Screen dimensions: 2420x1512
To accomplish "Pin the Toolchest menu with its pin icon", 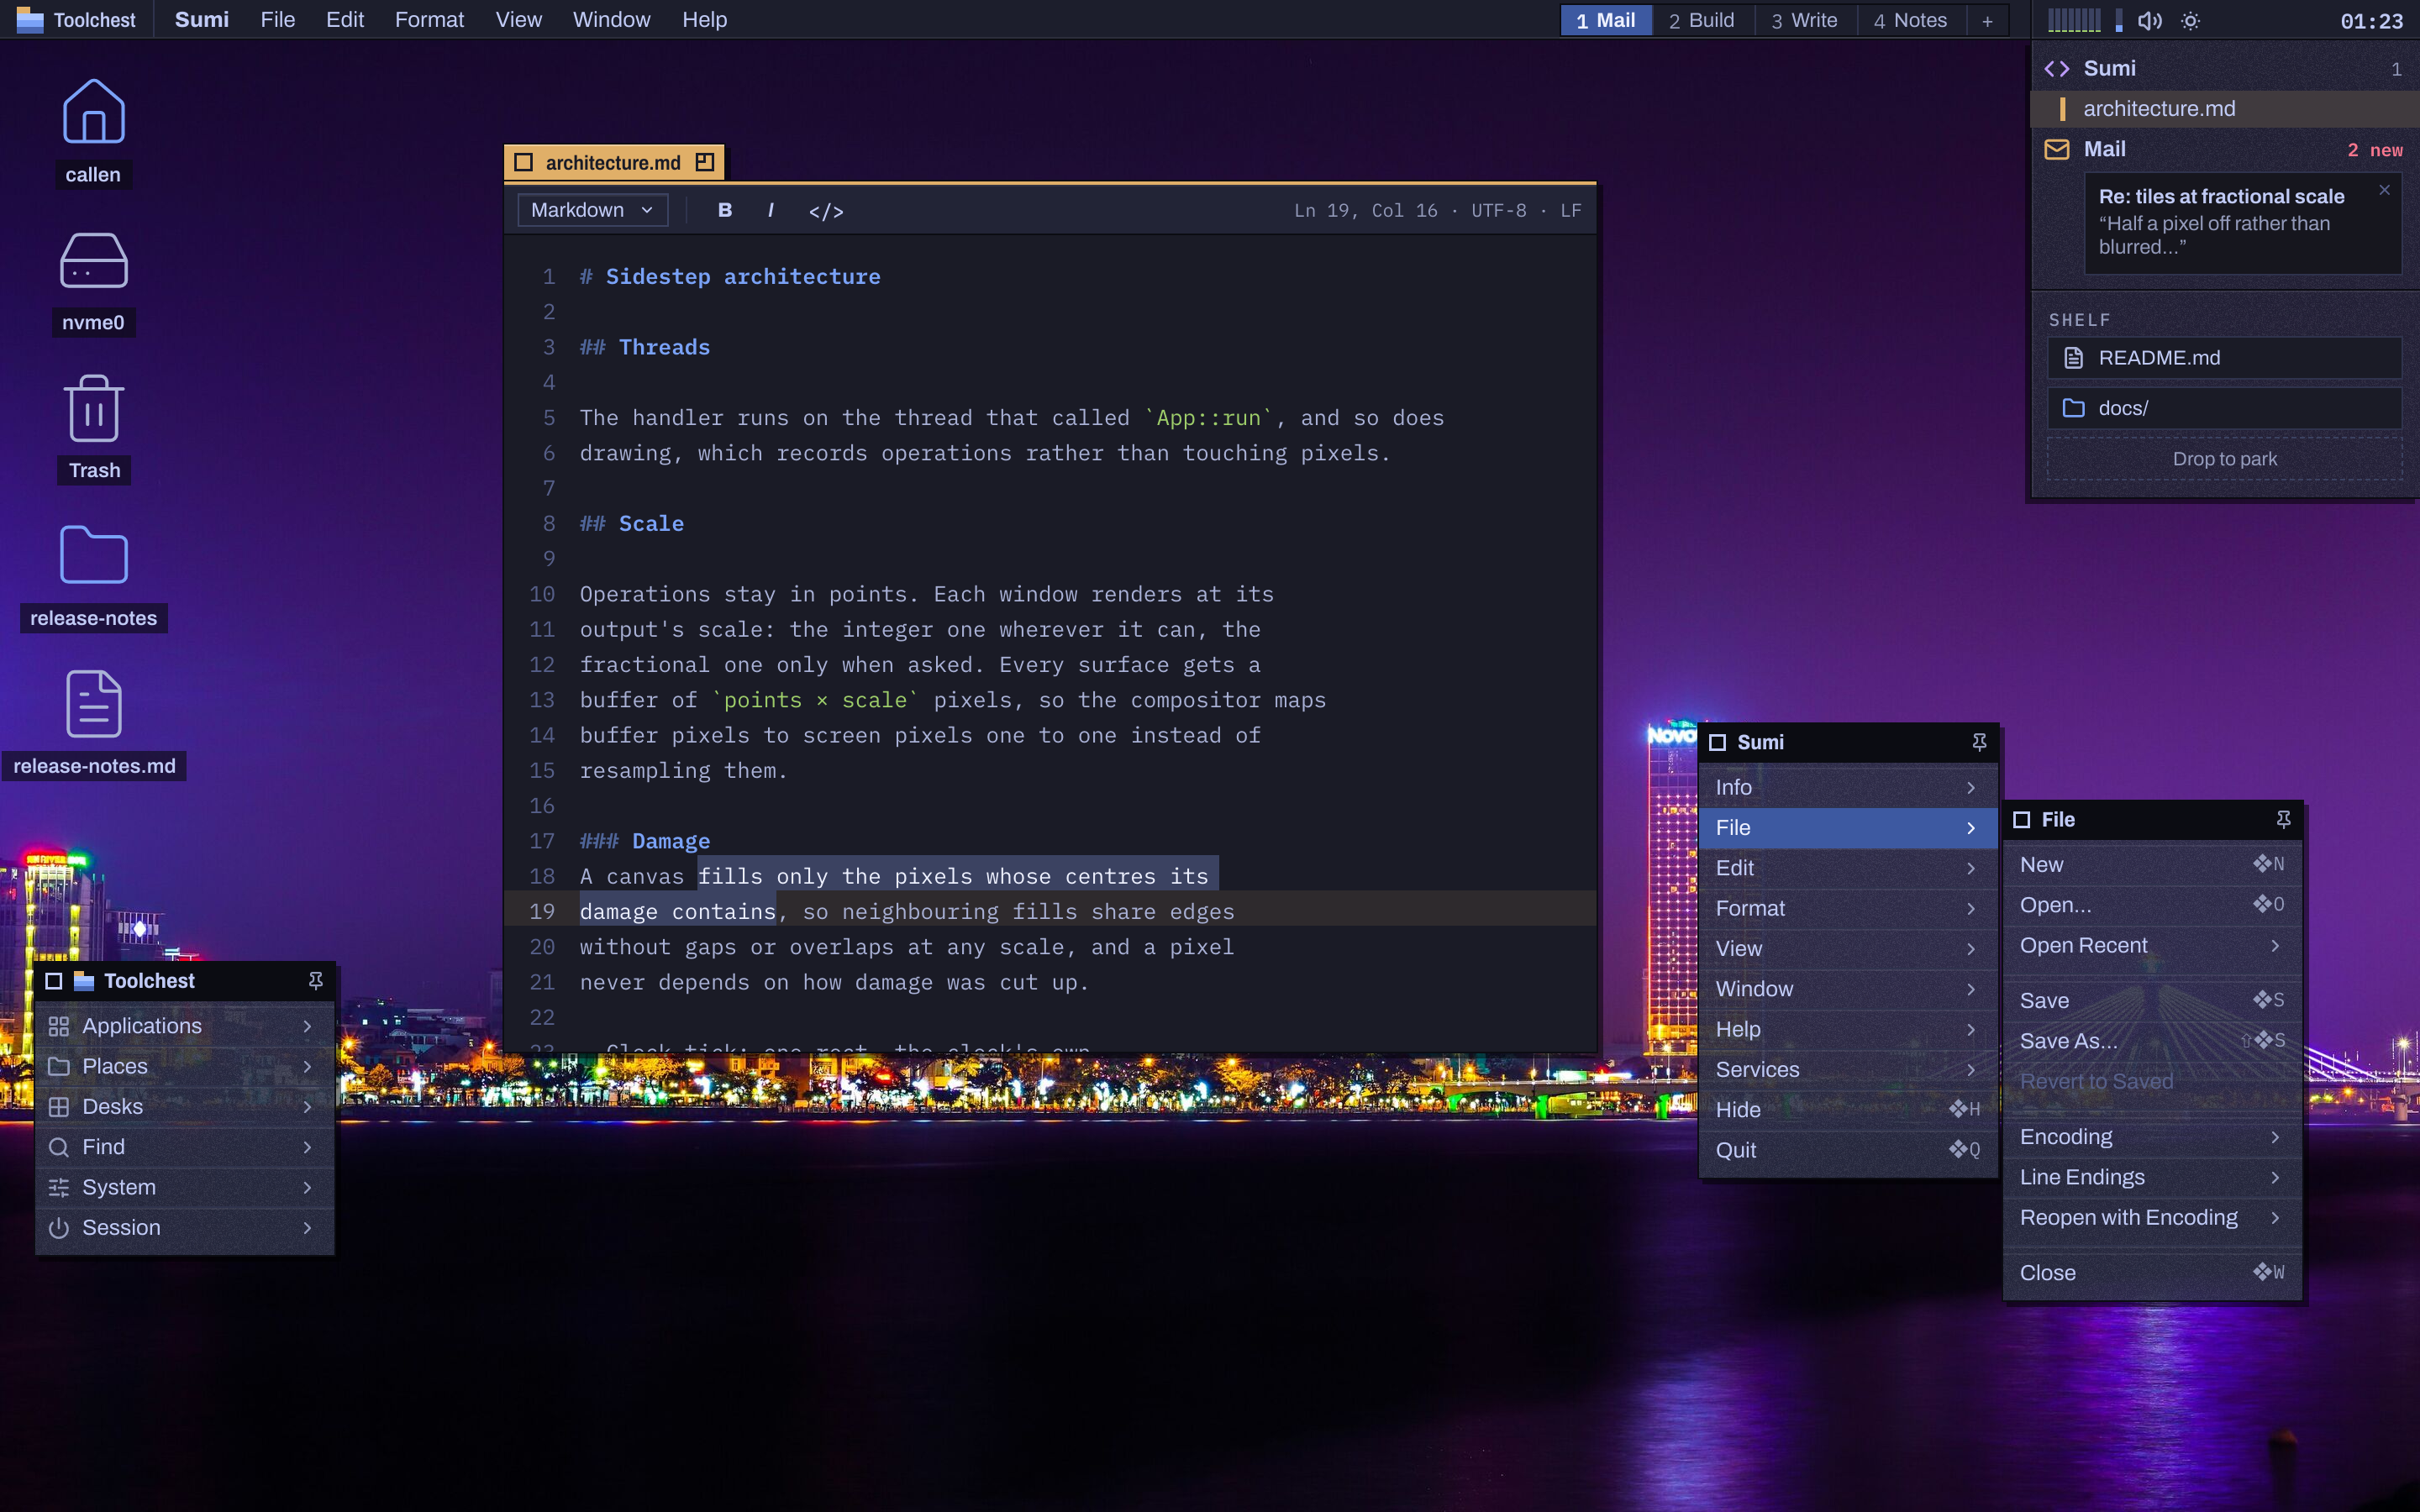I will tap(315, 981).
